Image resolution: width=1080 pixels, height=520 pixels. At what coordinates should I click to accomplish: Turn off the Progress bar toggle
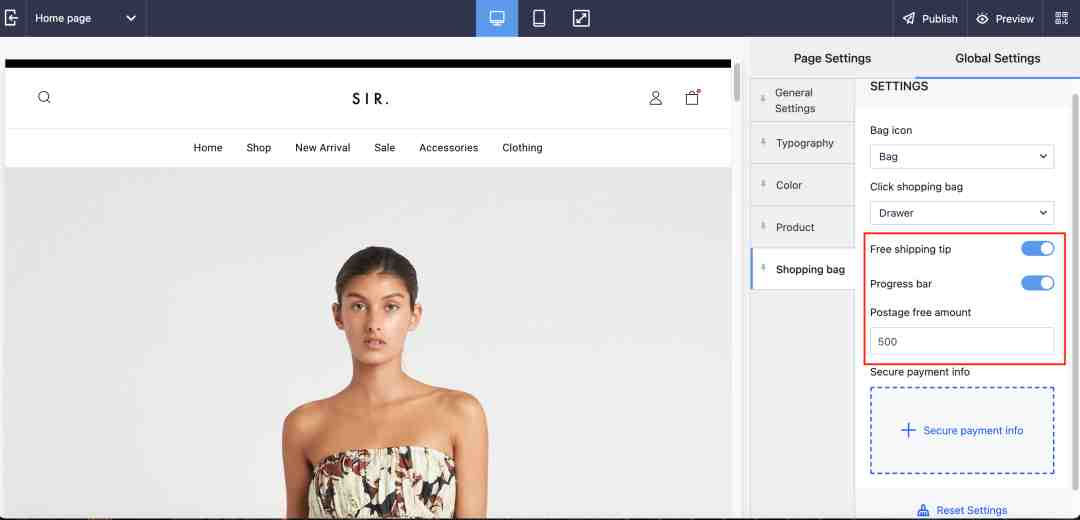tap(1037, 283)
